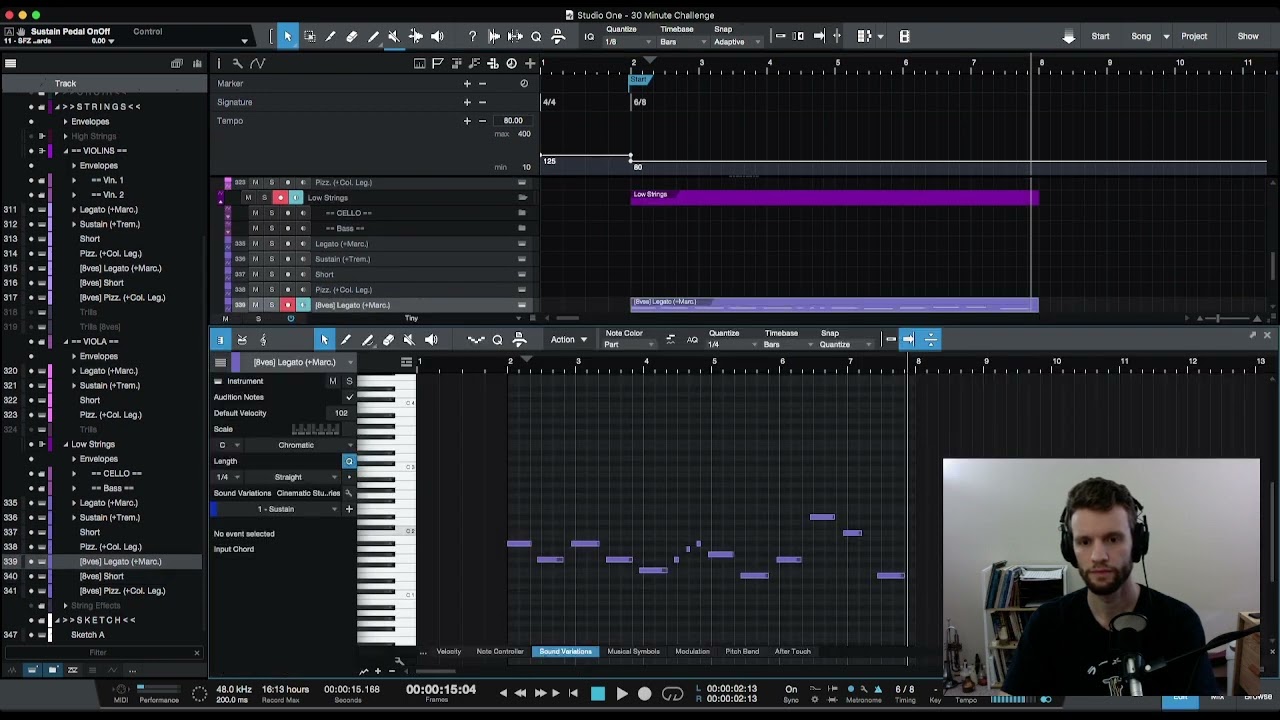
Task: Select the Listen speaker tool in the top toolbar
Action: coord(437,37)
